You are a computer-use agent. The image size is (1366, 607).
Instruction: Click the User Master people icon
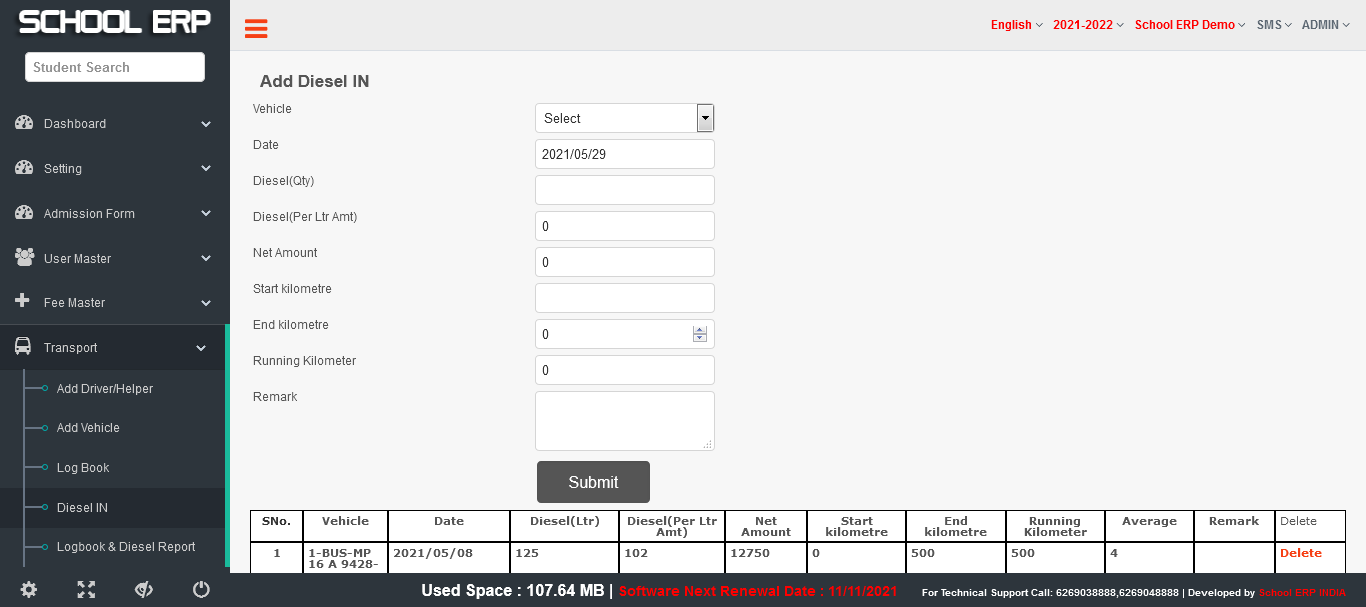point(24,258)
